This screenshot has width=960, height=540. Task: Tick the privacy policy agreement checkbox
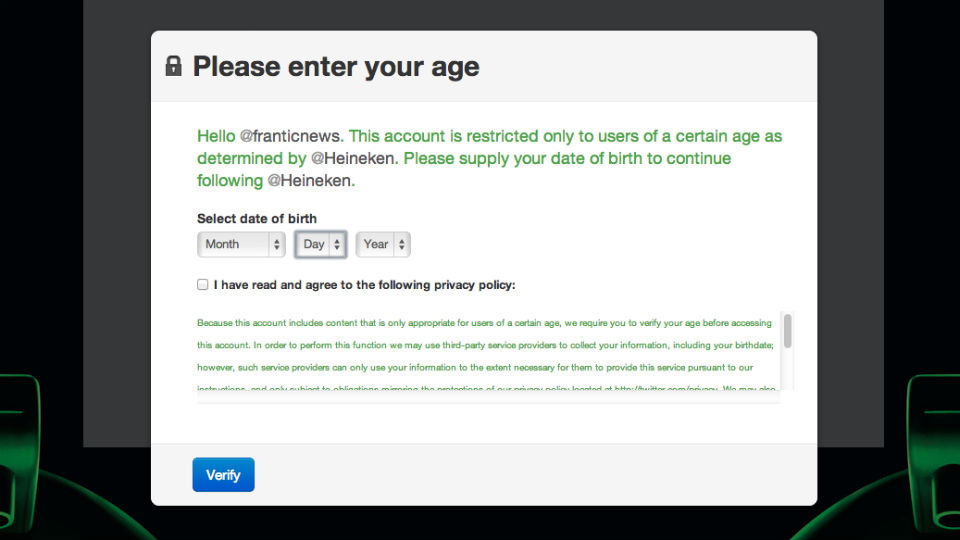pos(203,285)
